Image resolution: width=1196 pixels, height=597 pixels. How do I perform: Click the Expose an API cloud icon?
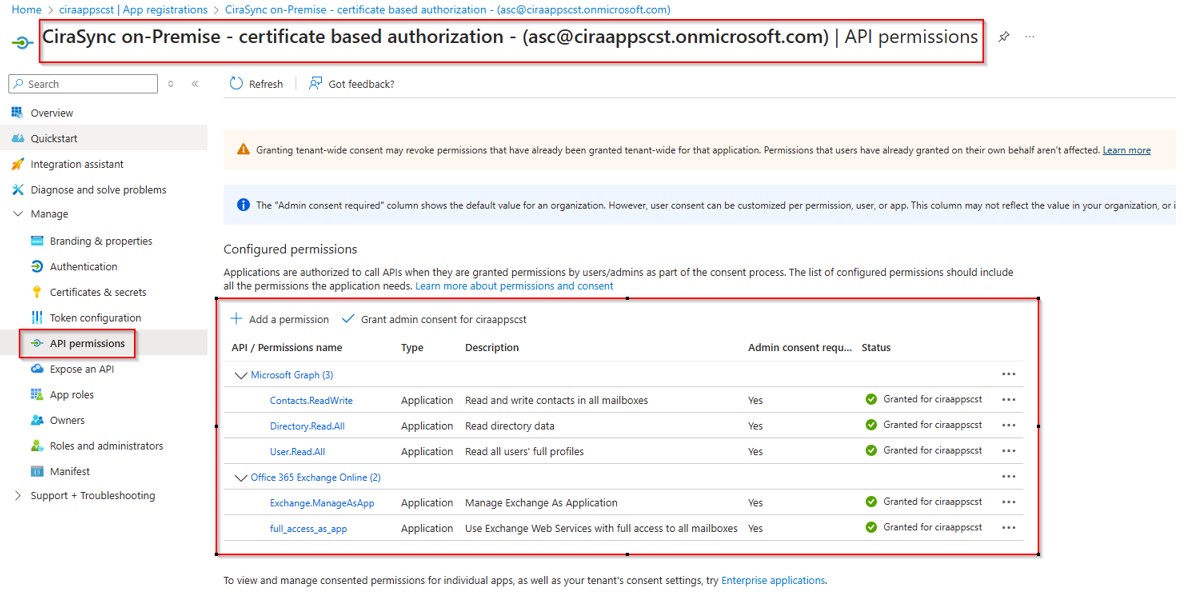pyautogui.click(x=37, y=369)
